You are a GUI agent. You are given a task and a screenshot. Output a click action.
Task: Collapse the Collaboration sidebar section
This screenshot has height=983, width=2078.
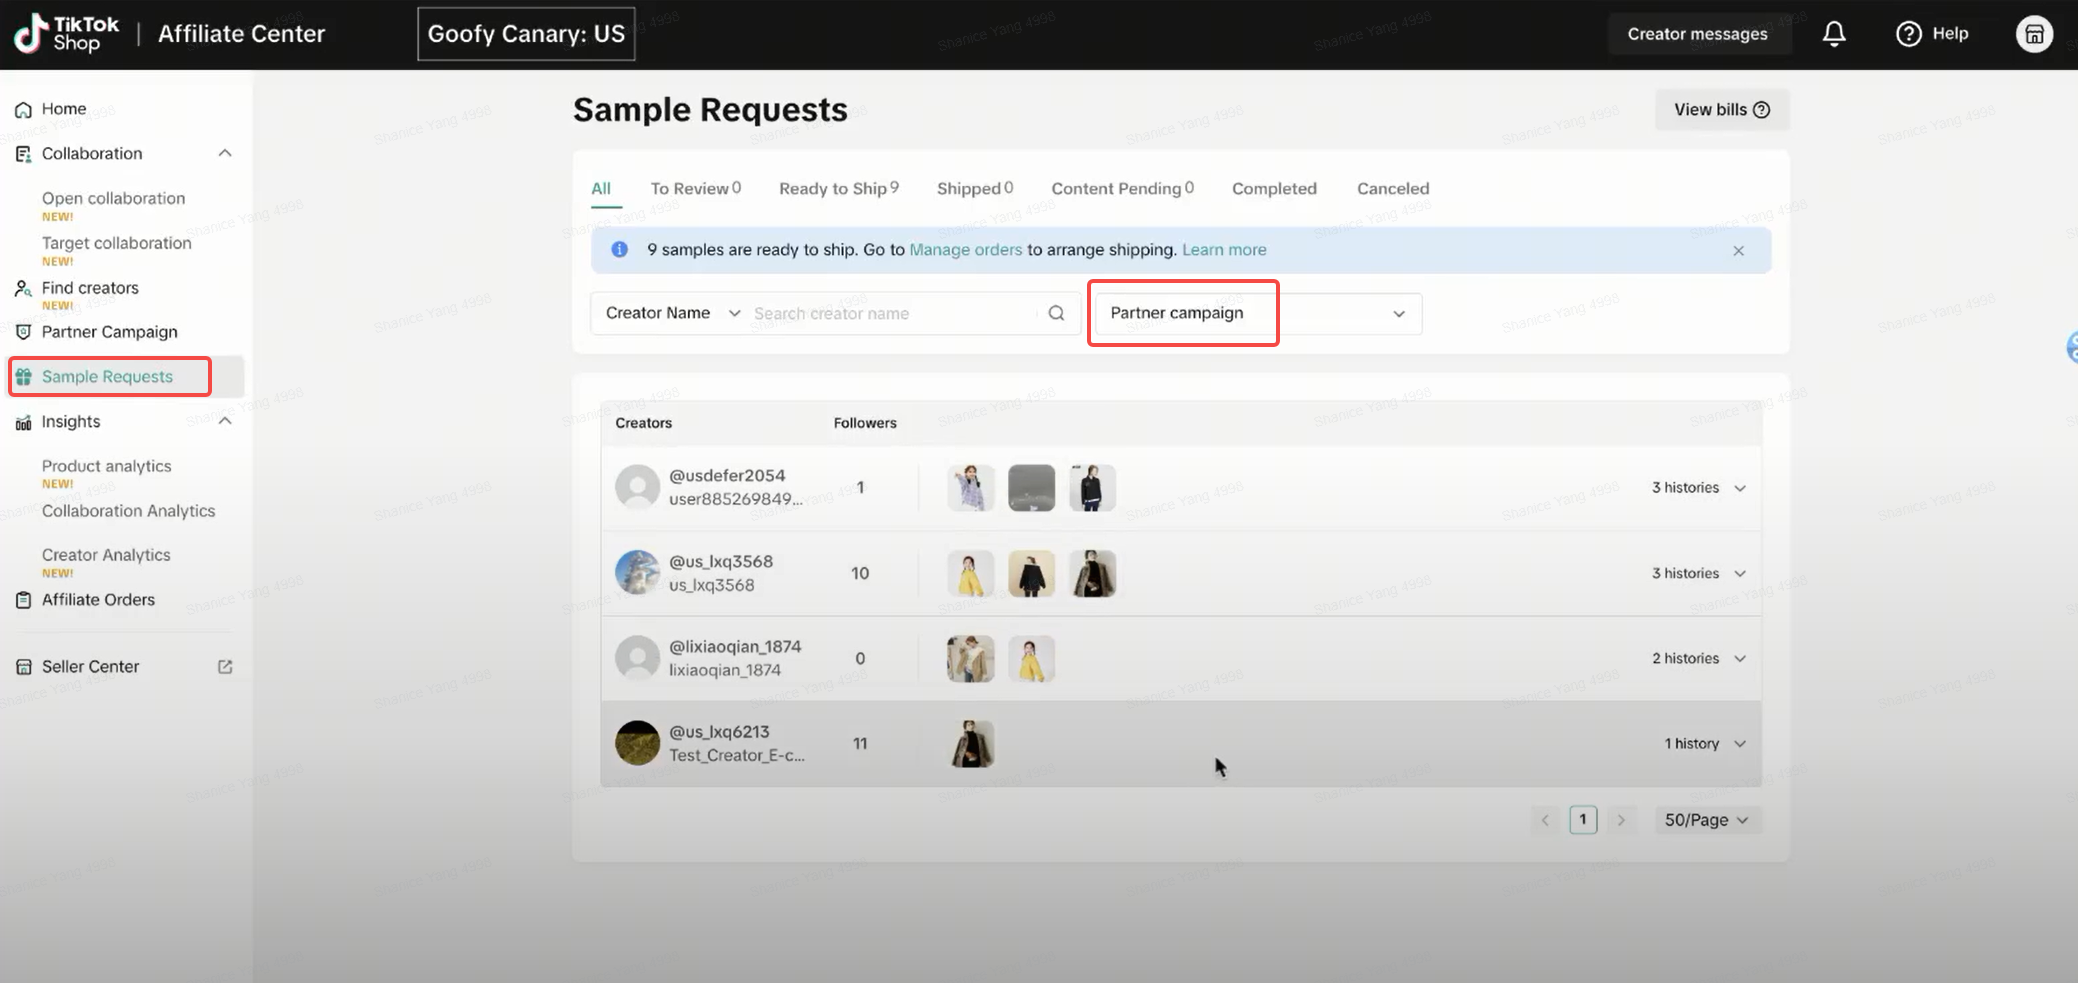(x=225, y=153)
